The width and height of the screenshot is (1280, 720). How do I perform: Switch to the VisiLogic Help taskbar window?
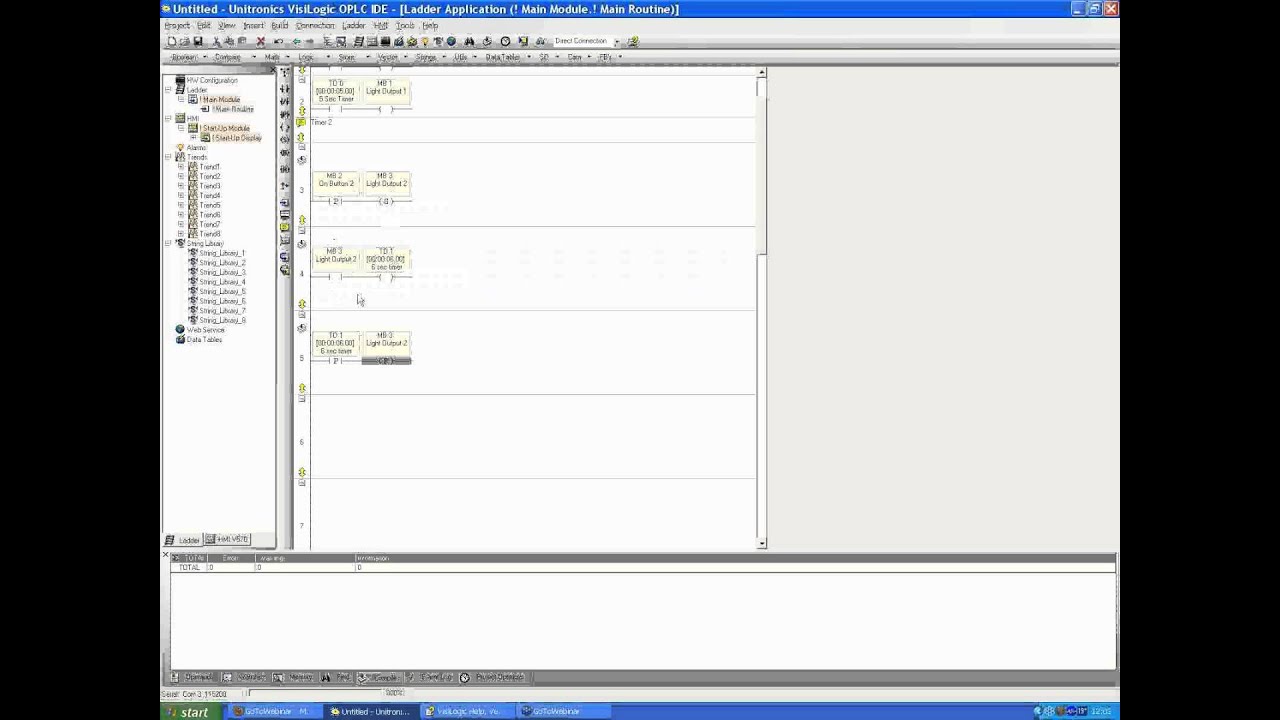469,711
